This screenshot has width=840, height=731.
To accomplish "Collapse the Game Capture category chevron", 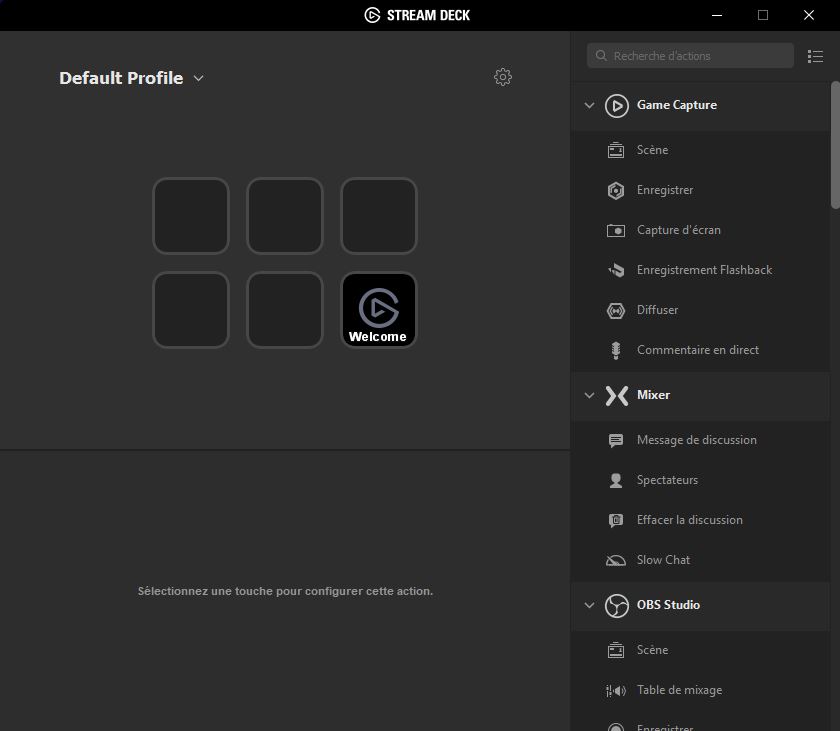I will point(589,105).
